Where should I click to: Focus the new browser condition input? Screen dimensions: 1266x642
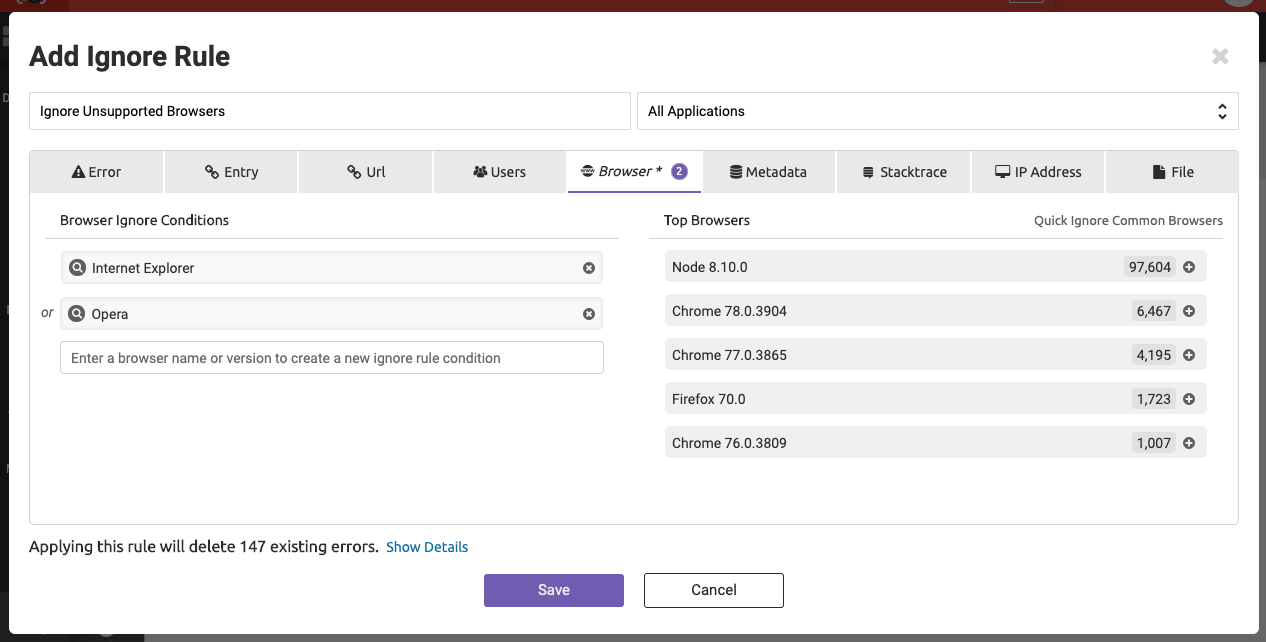point(332,358)
